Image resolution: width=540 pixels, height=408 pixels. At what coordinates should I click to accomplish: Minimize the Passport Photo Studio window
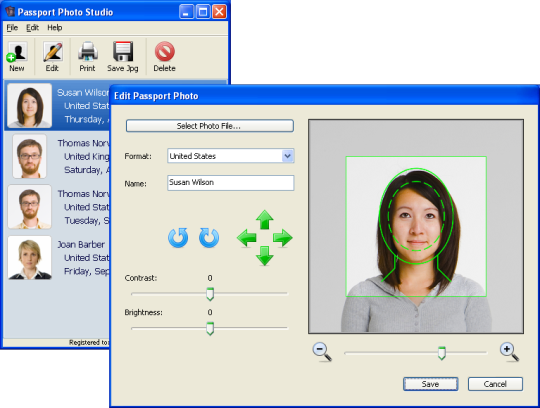coord(186,12)
